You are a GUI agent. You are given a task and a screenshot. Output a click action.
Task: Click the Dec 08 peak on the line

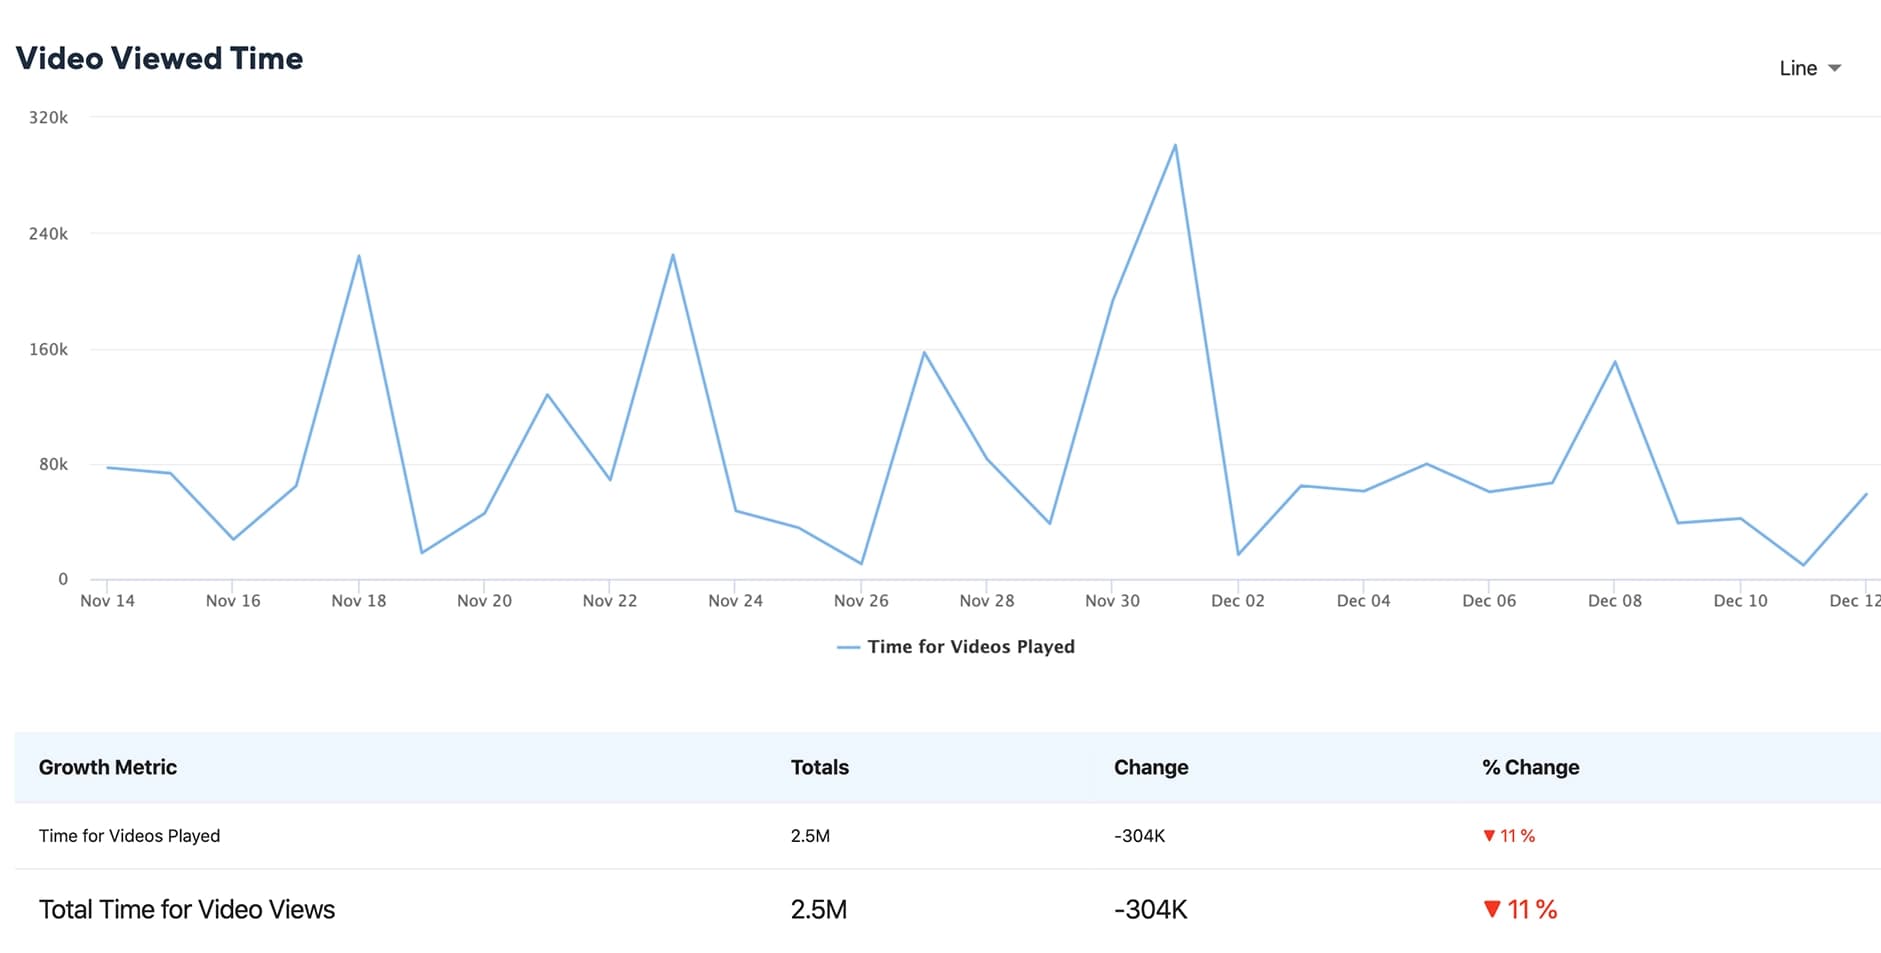point(1615,362)
